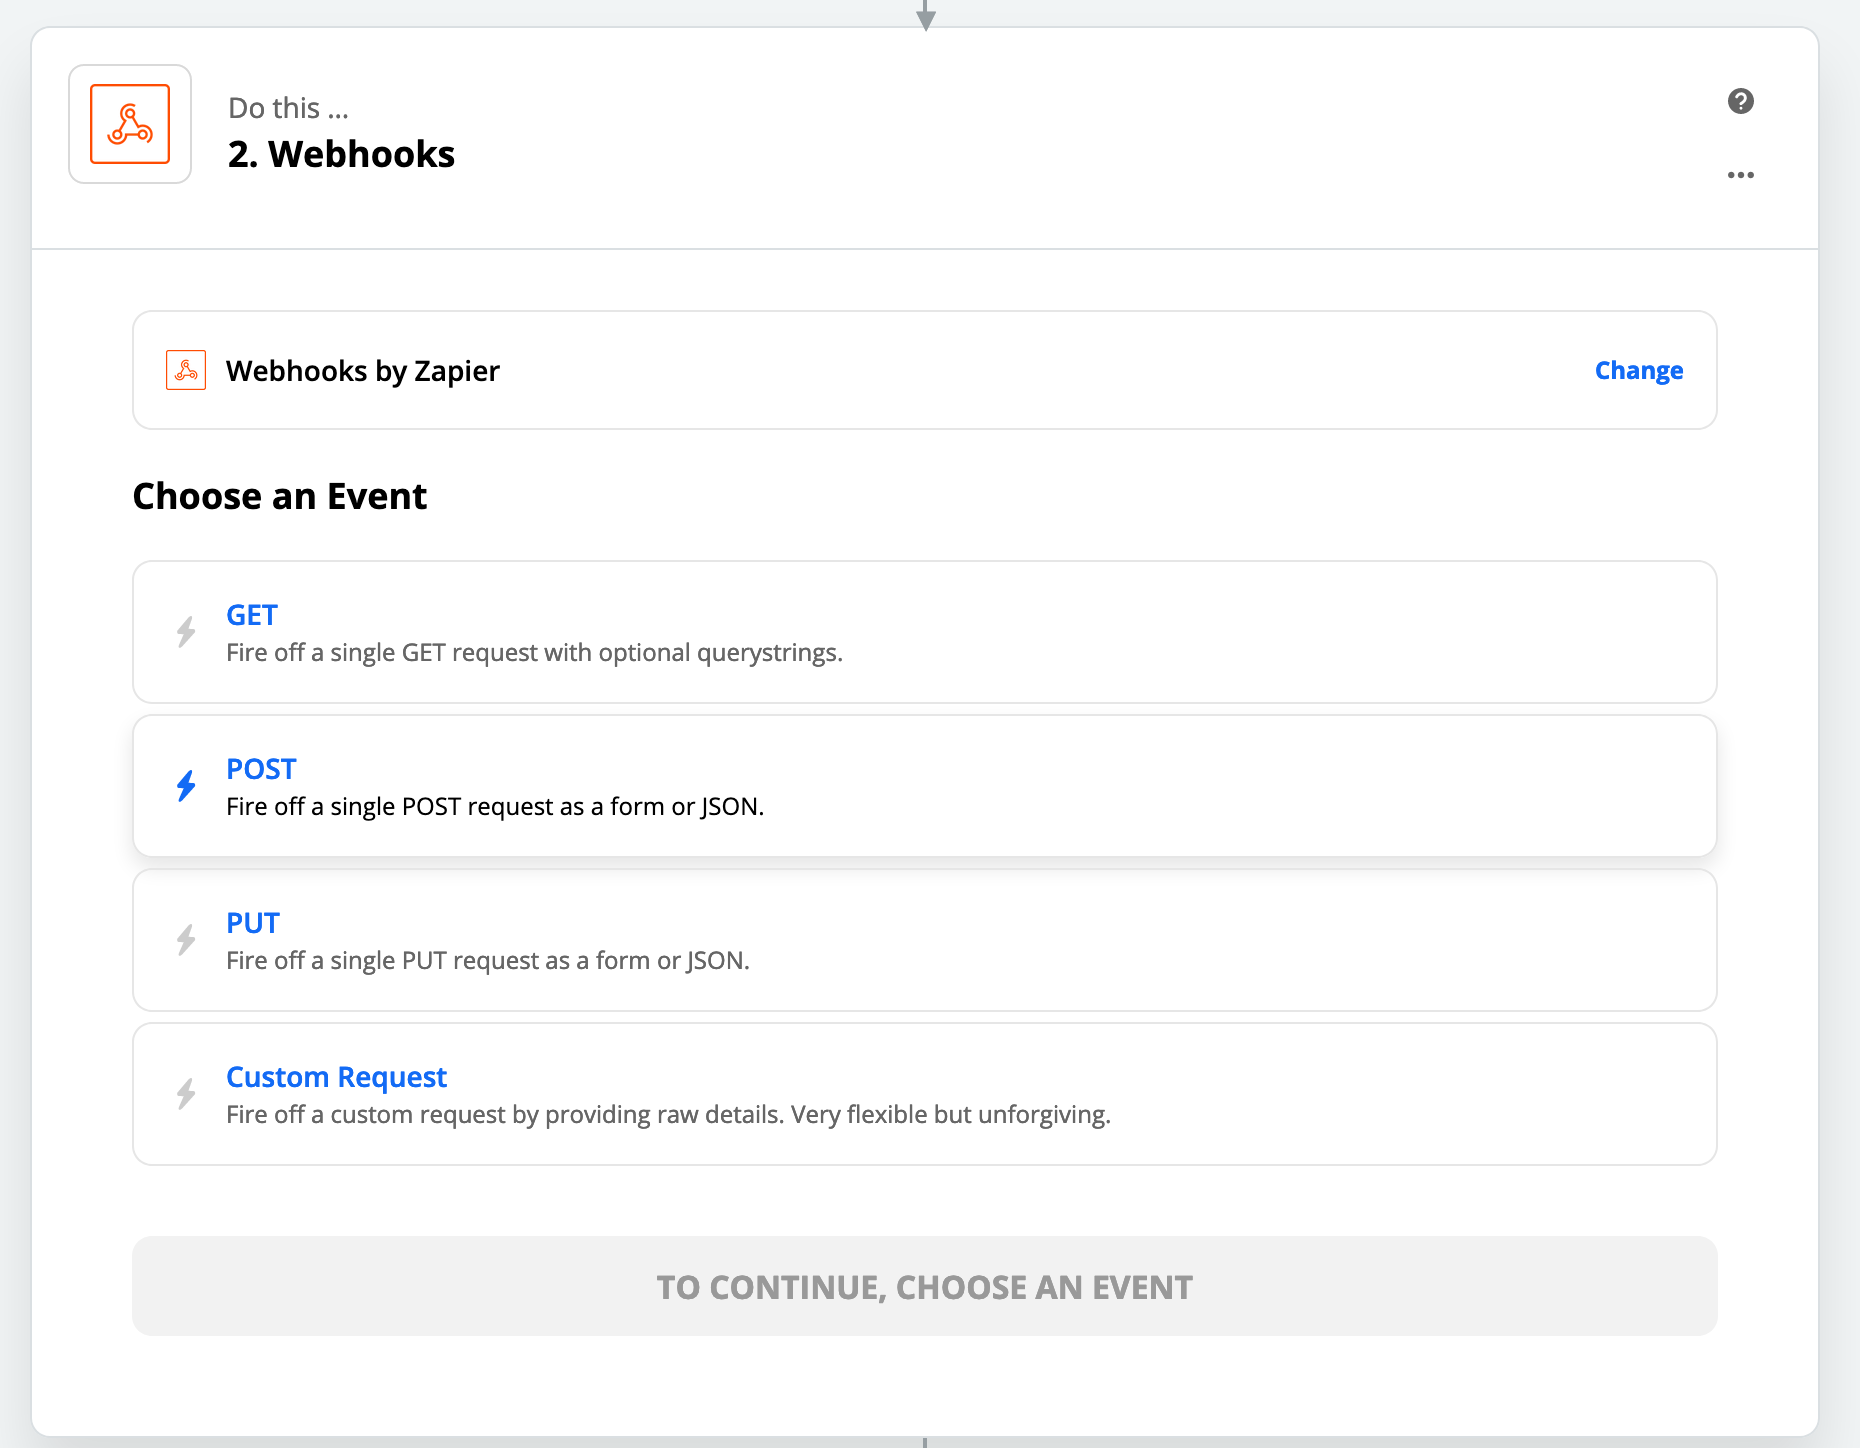Select the GET event option
Screen dimensions: 1860x1448
click(925, 632)
